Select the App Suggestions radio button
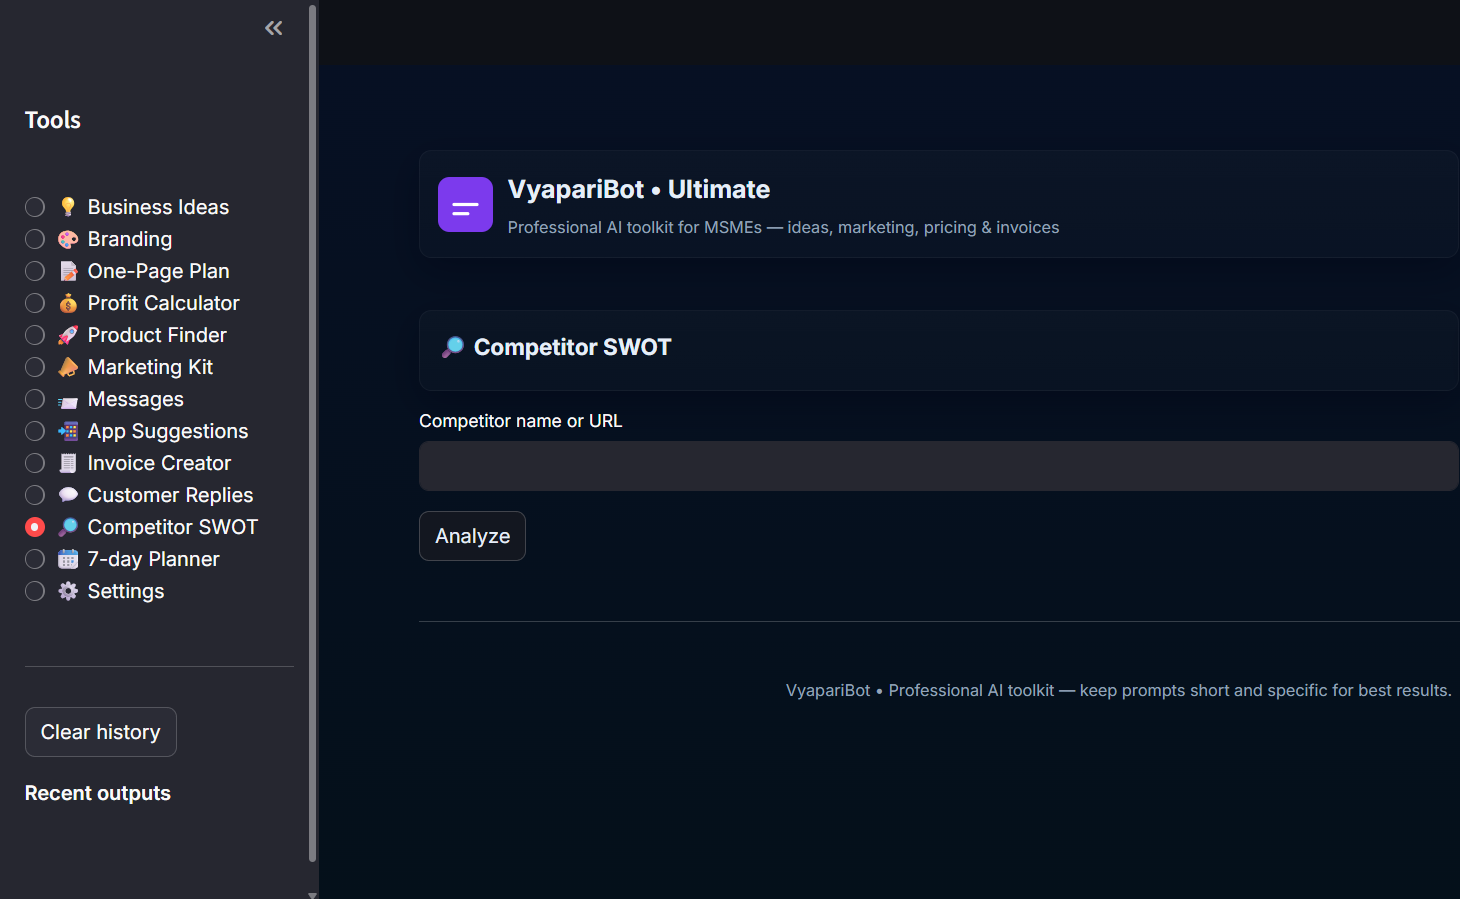This screenshot has height=899, width=1460. pyautogui.click(x=35, y=431)
